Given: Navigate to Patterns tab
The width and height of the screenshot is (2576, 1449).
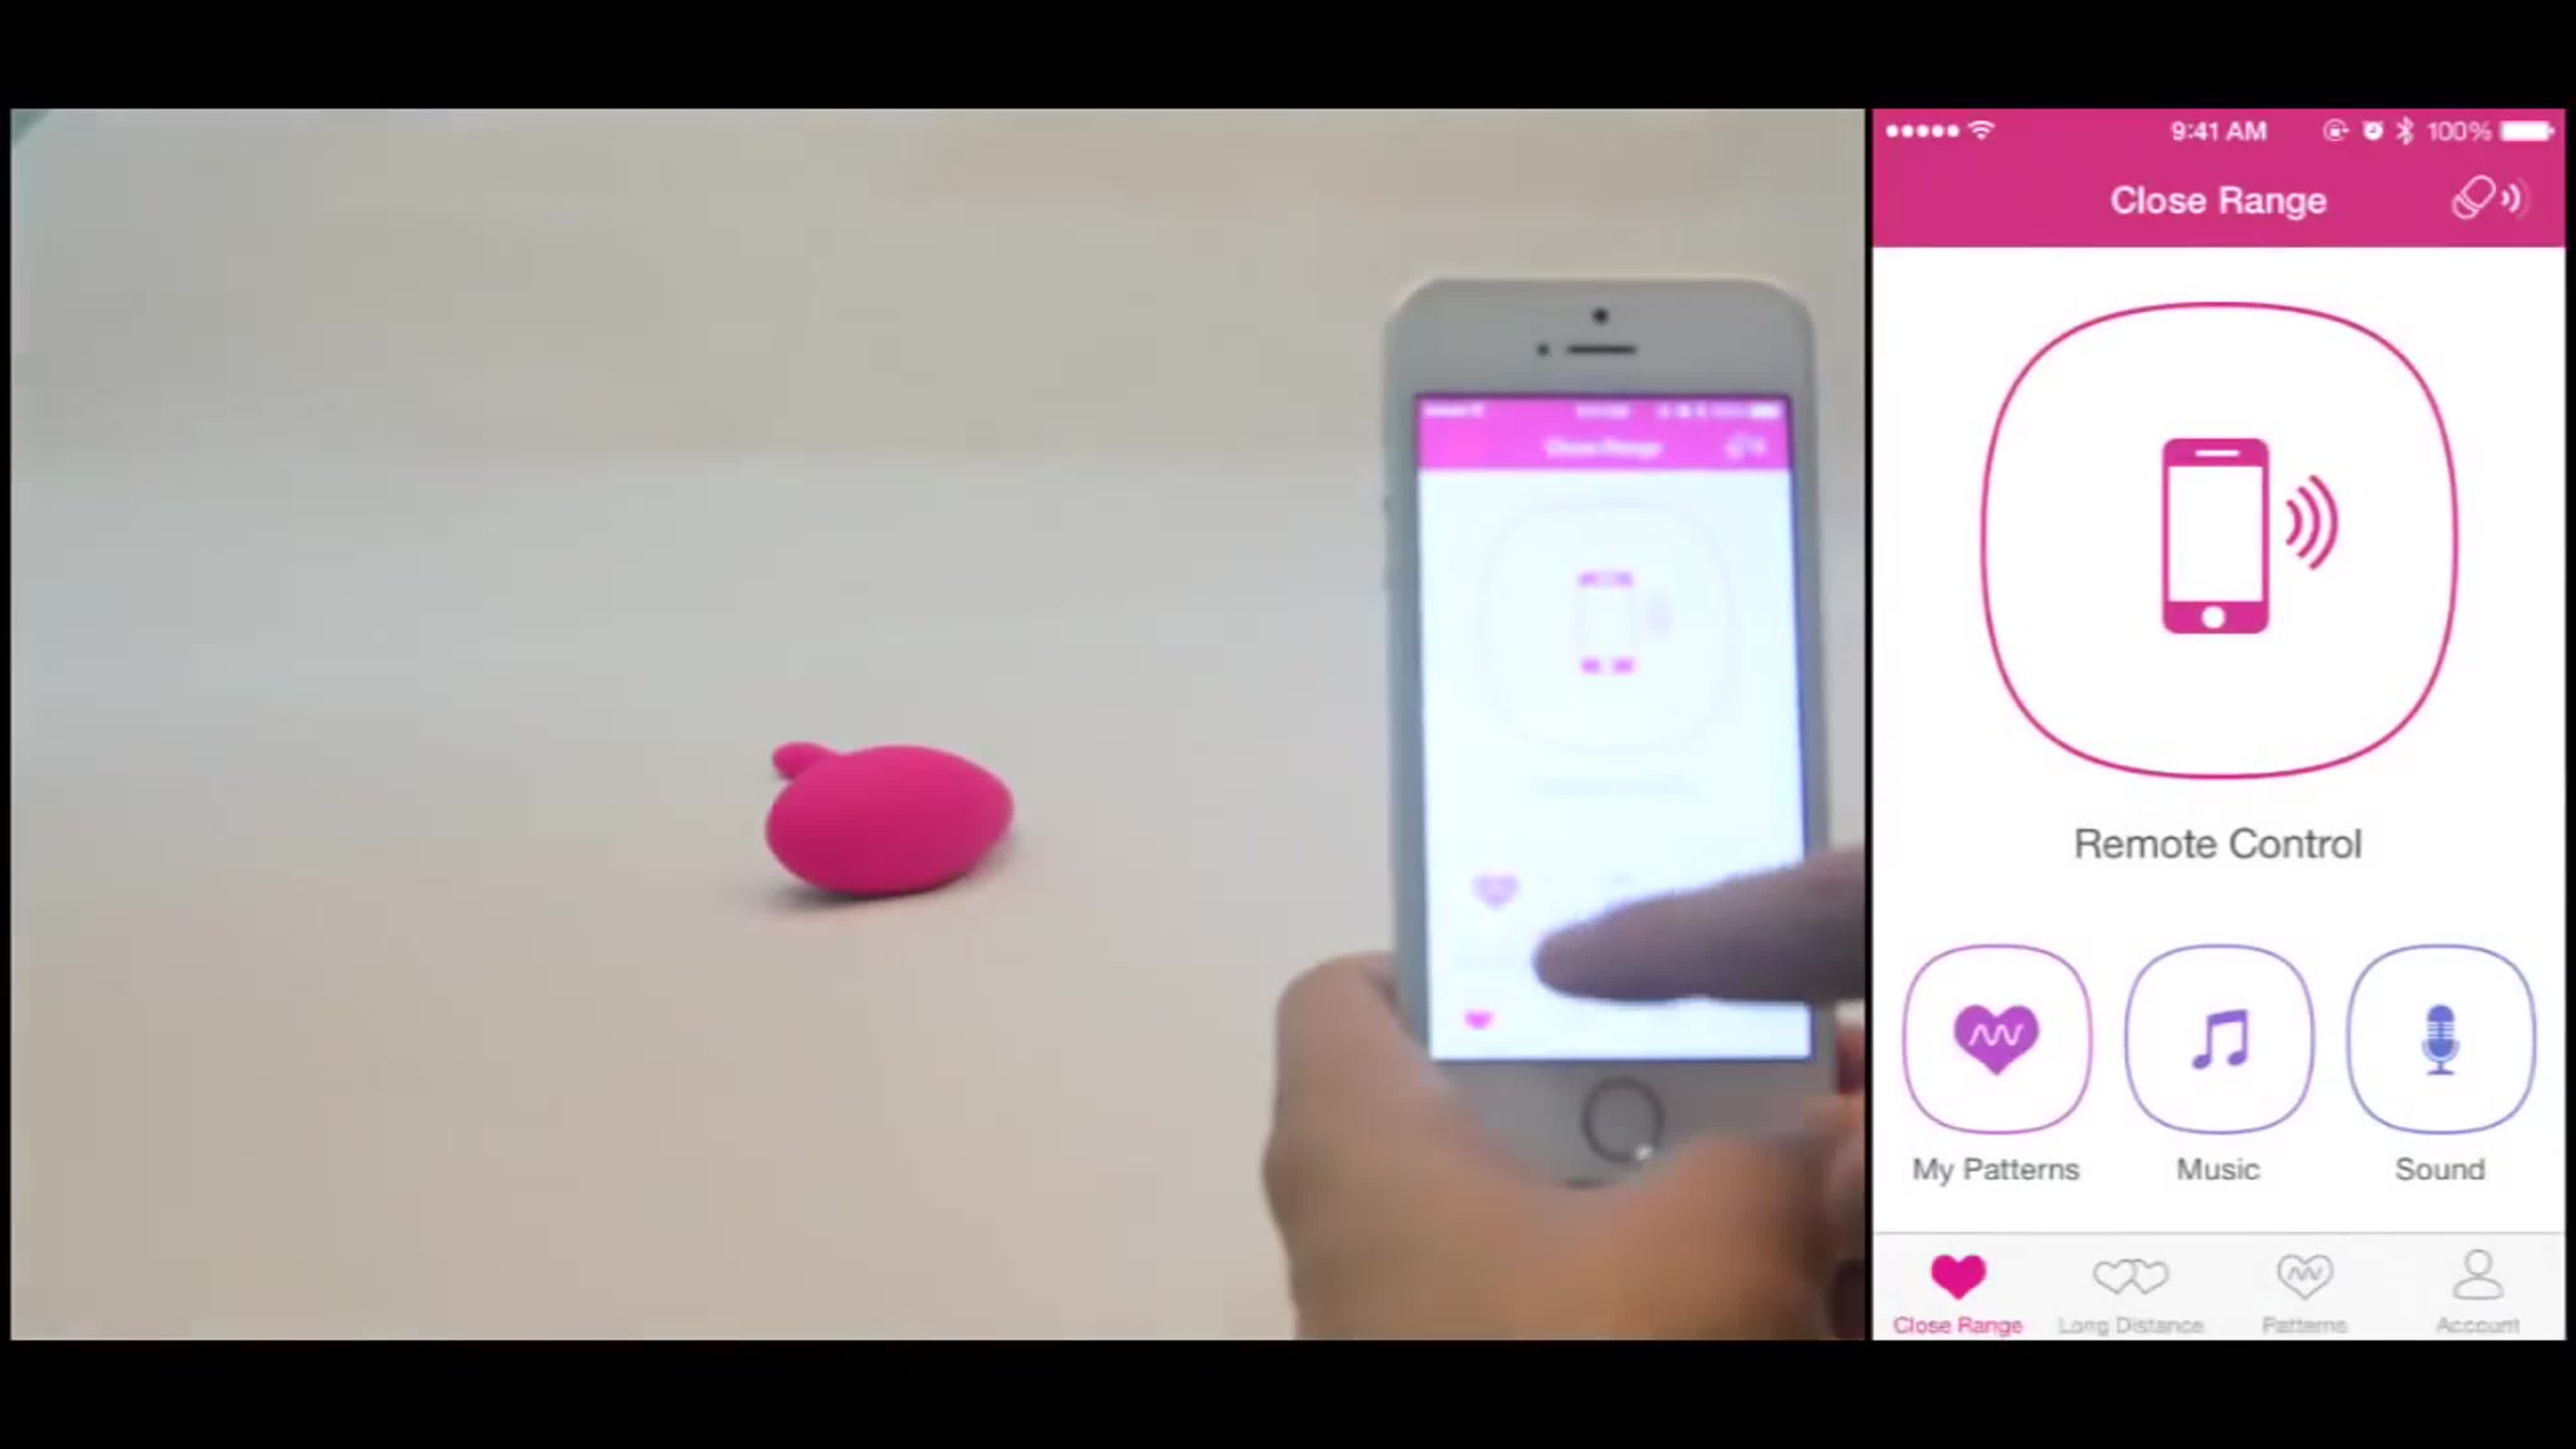Looking at the screenshot, I should pyautogui.click(x=2304, y=1288).
